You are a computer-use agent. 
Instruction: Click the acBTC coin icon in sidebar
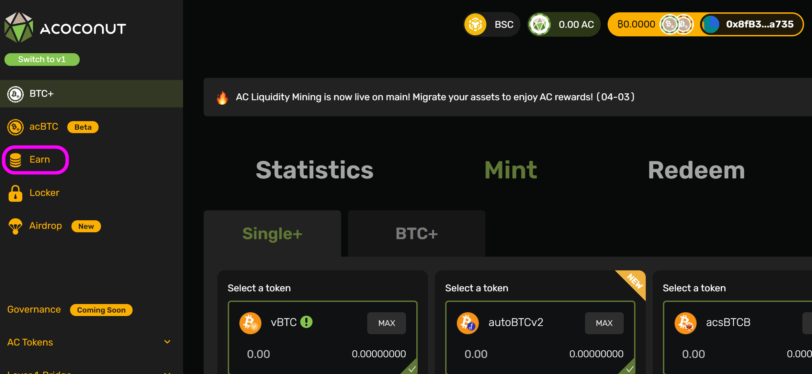16,127
